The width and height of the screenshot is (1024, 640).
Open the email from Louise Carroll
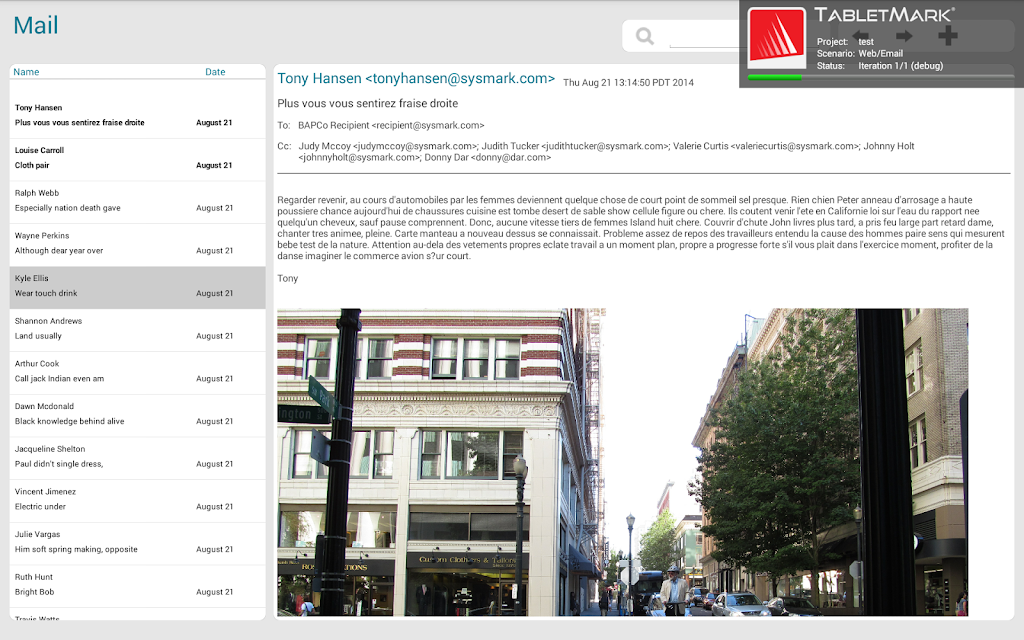click(137, 159)
